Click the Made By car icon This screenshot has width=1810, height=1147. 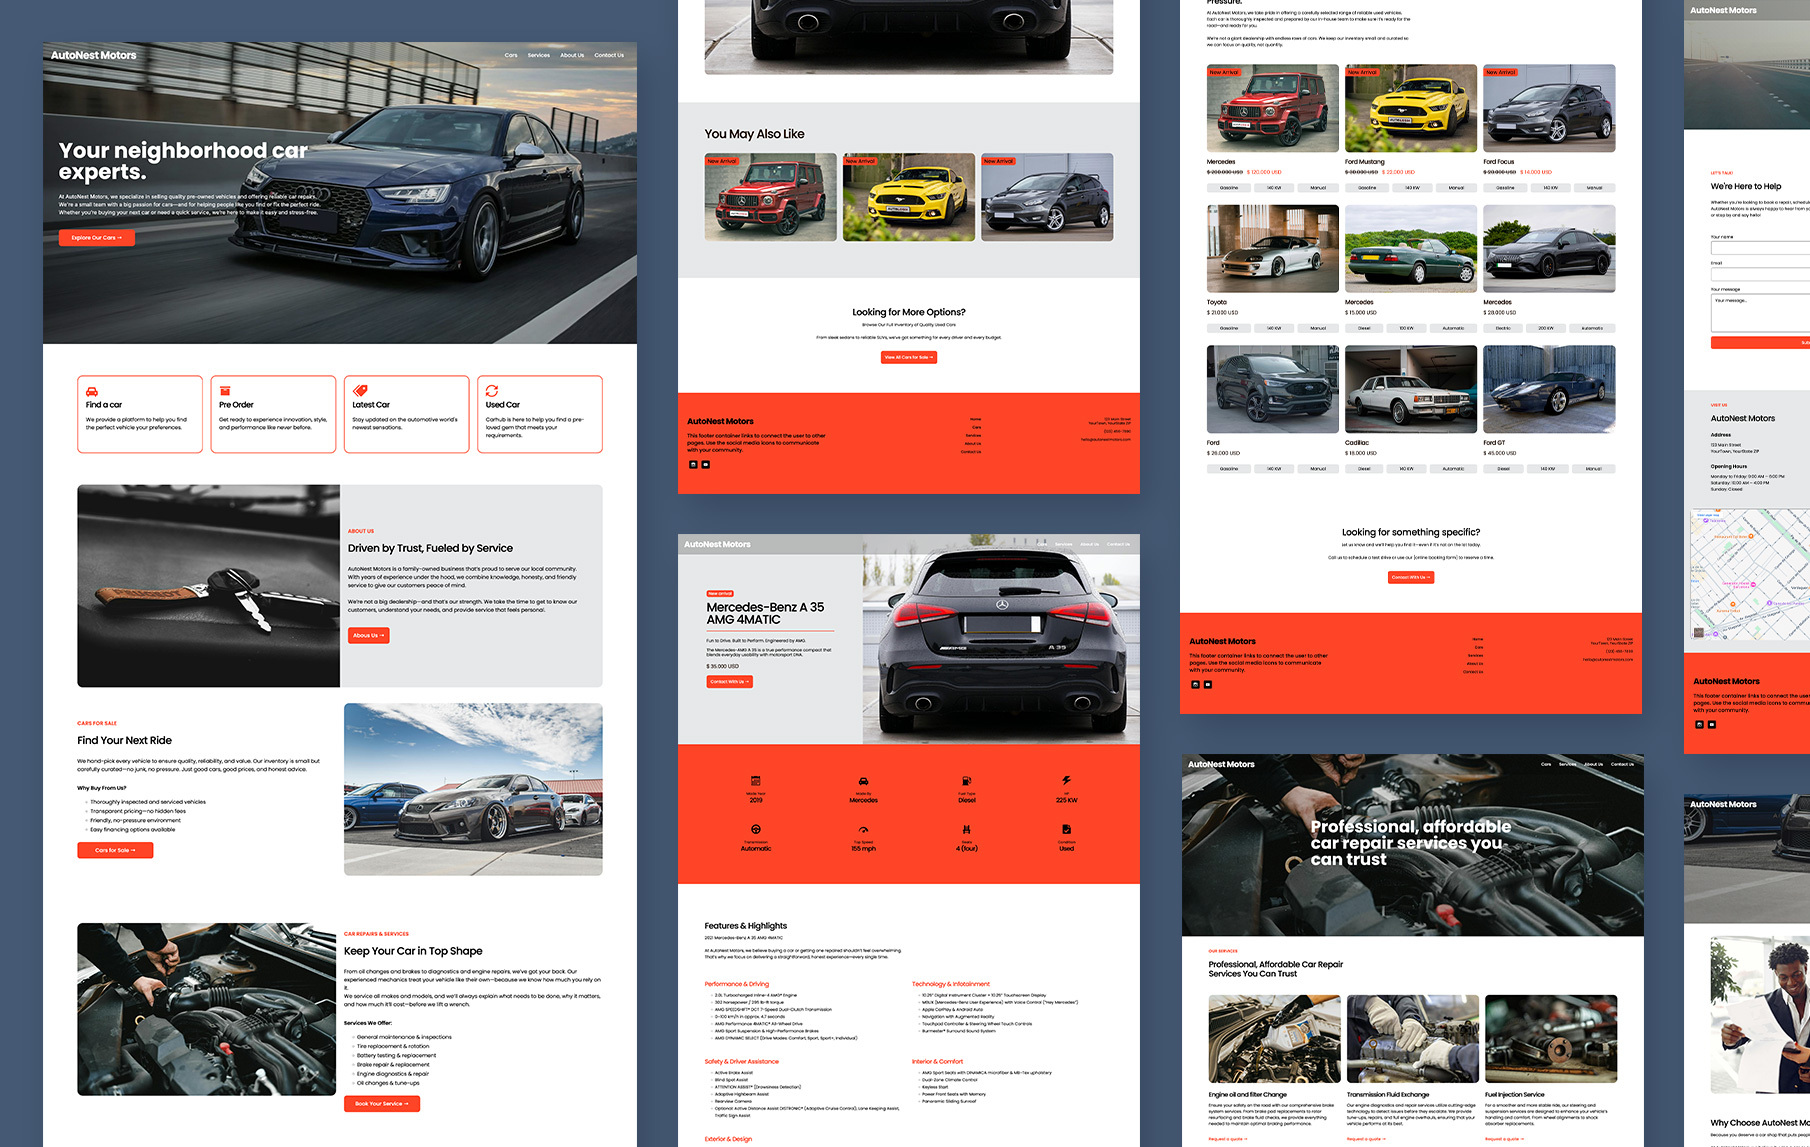(x=863, y=780)
